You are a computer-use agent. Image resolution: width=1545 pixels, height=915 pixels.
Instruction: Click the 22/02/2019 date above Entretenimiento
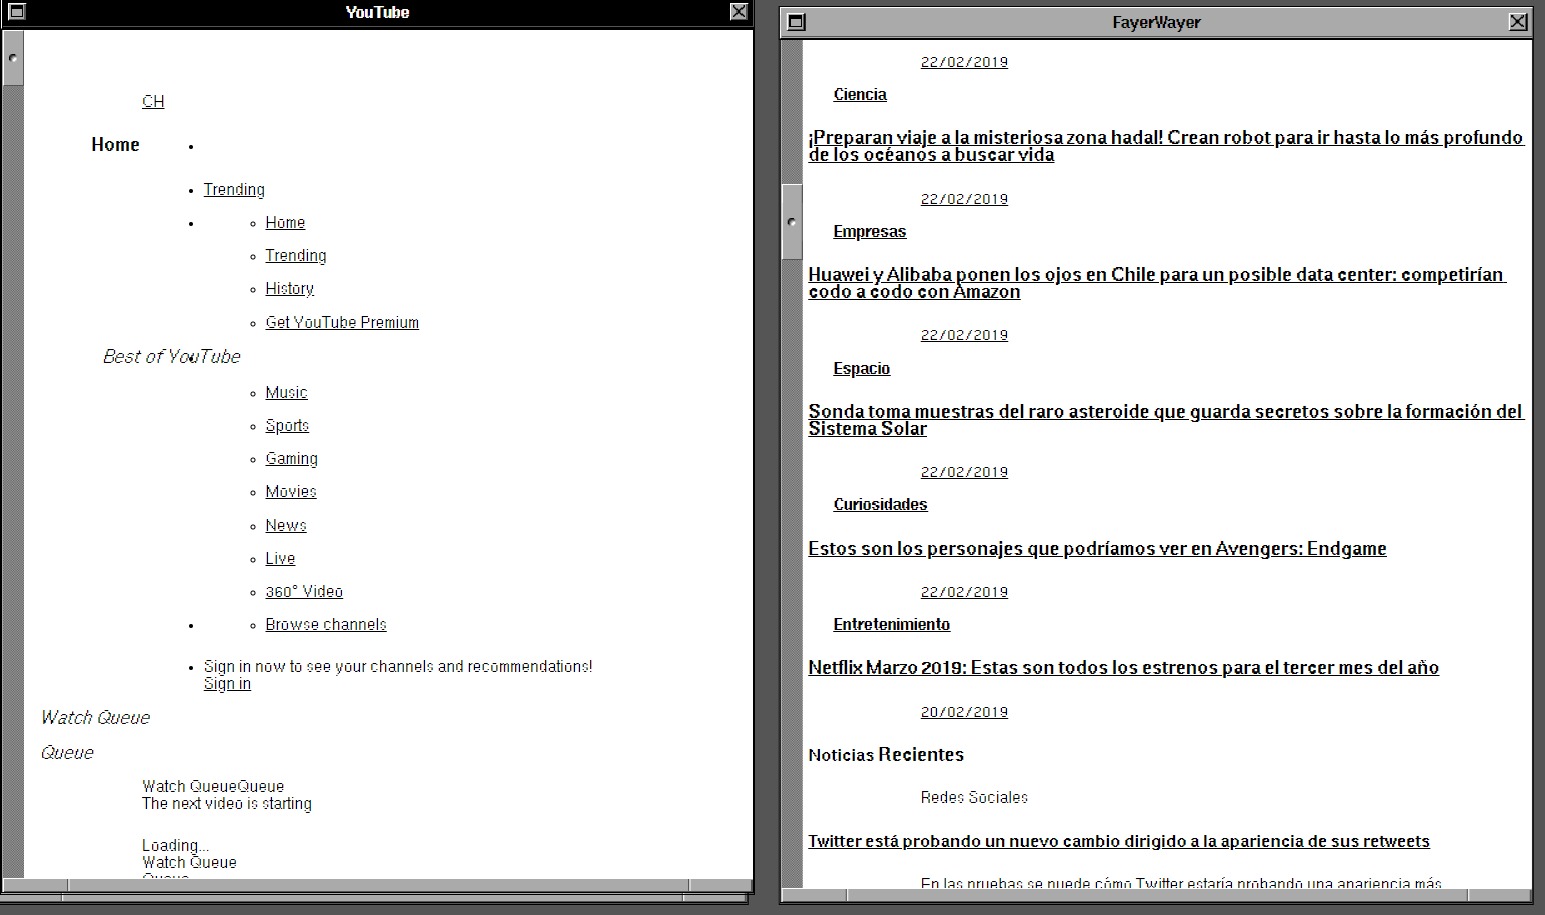964,592
